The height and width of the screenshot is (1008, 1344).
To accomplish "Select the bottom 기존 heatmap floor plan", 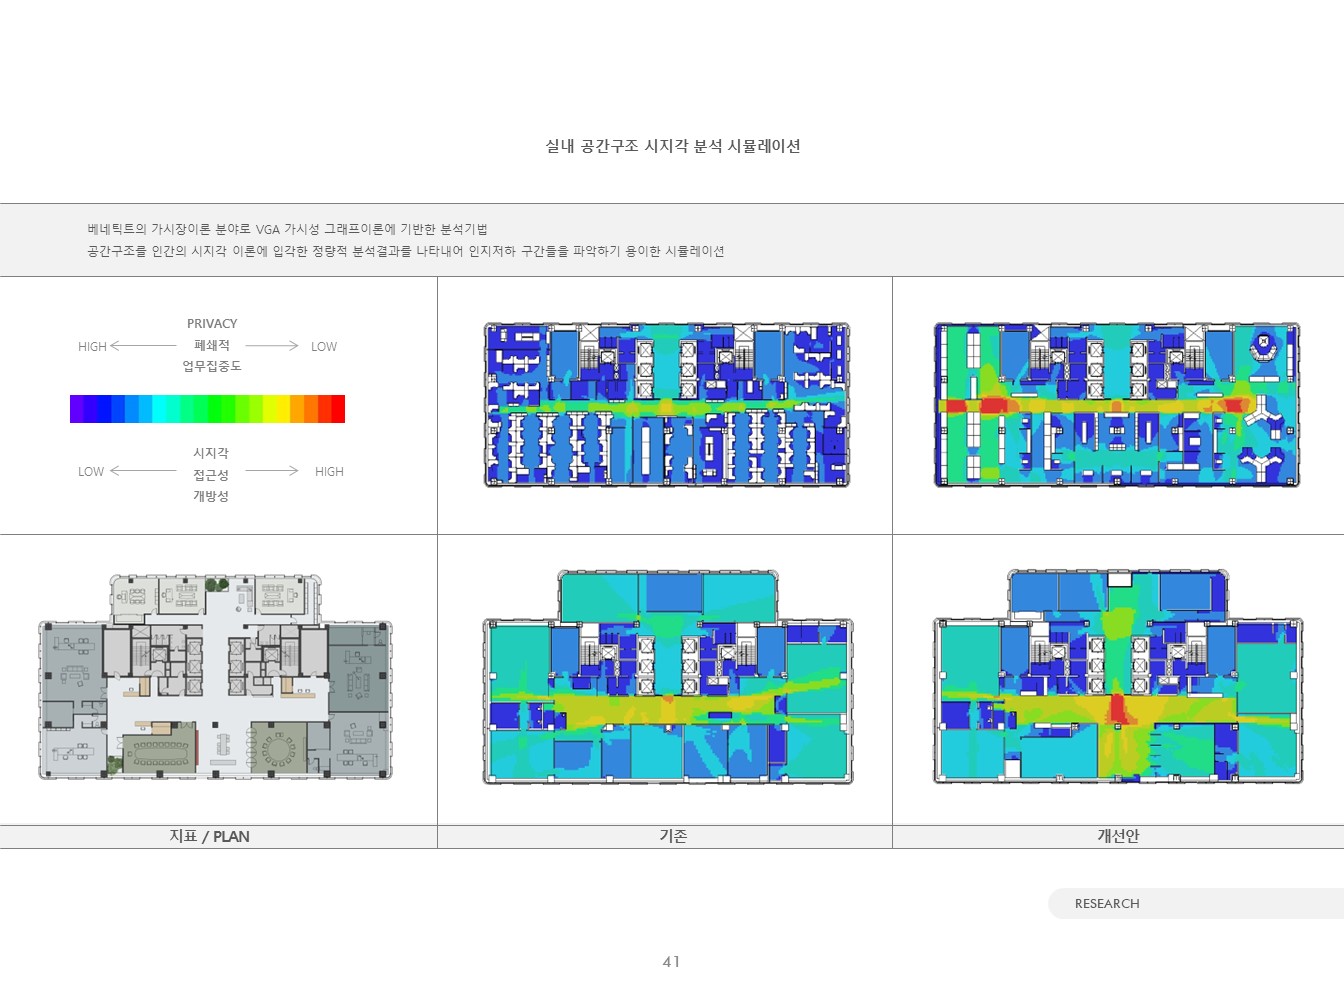I will point(668,677).
